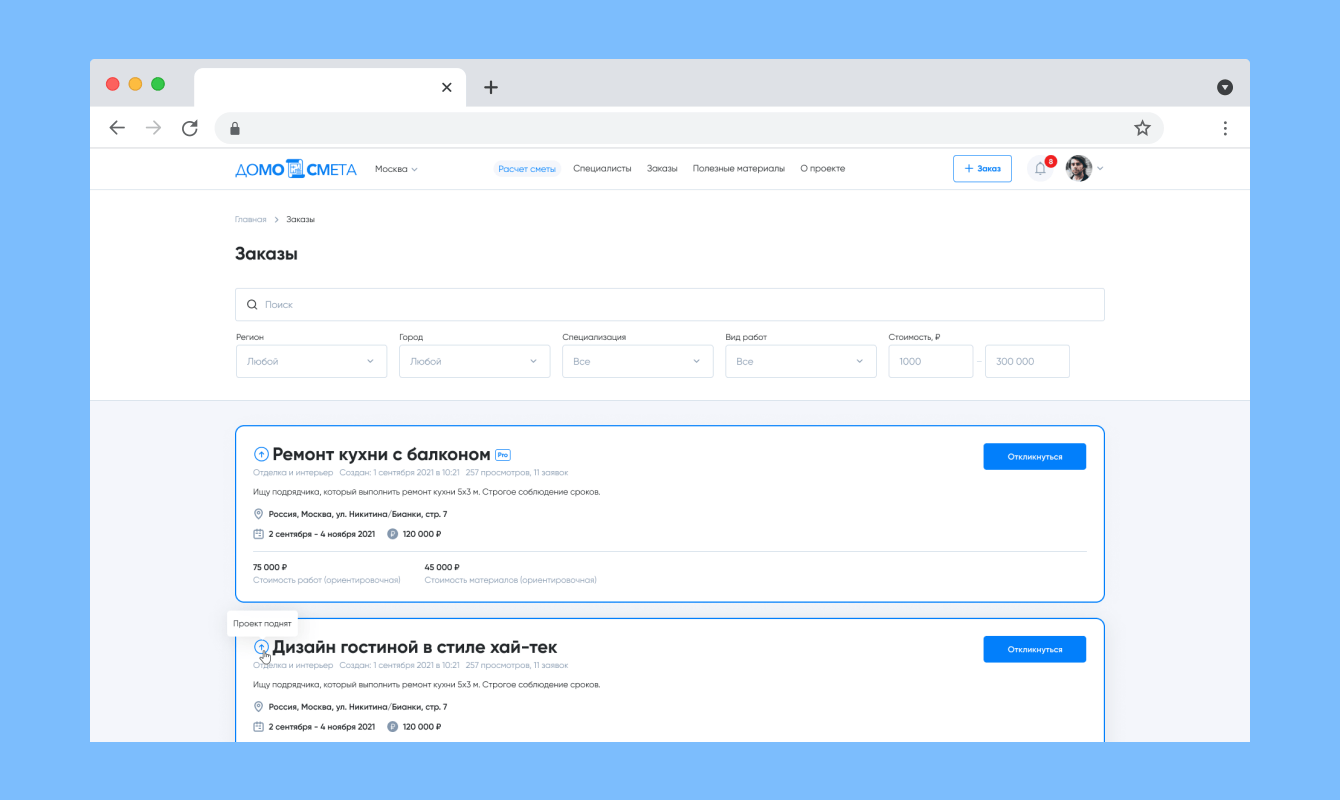Click the + Заказ button

[x=982, y=169]
